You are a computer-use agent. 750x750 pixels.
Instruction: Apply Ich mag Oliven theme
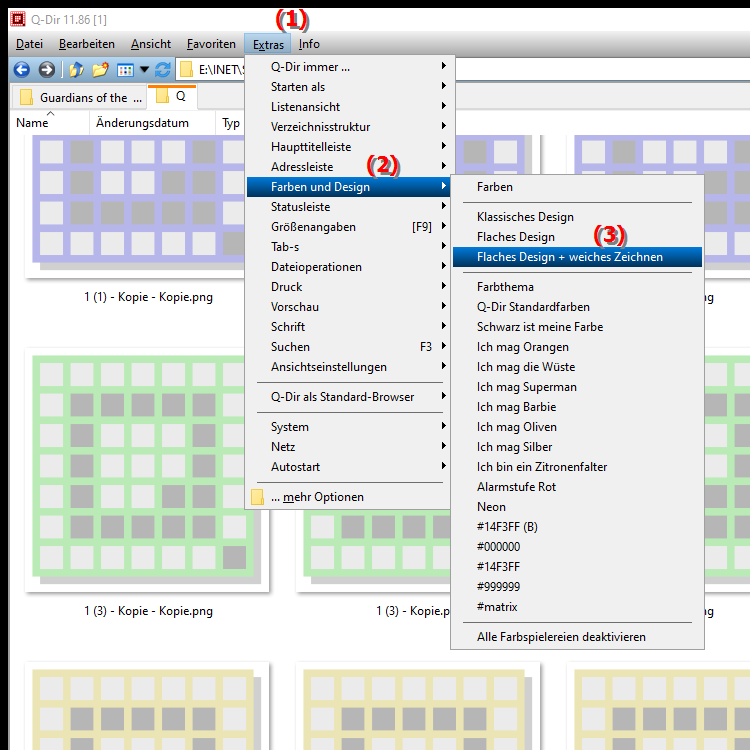coord(577,427)
